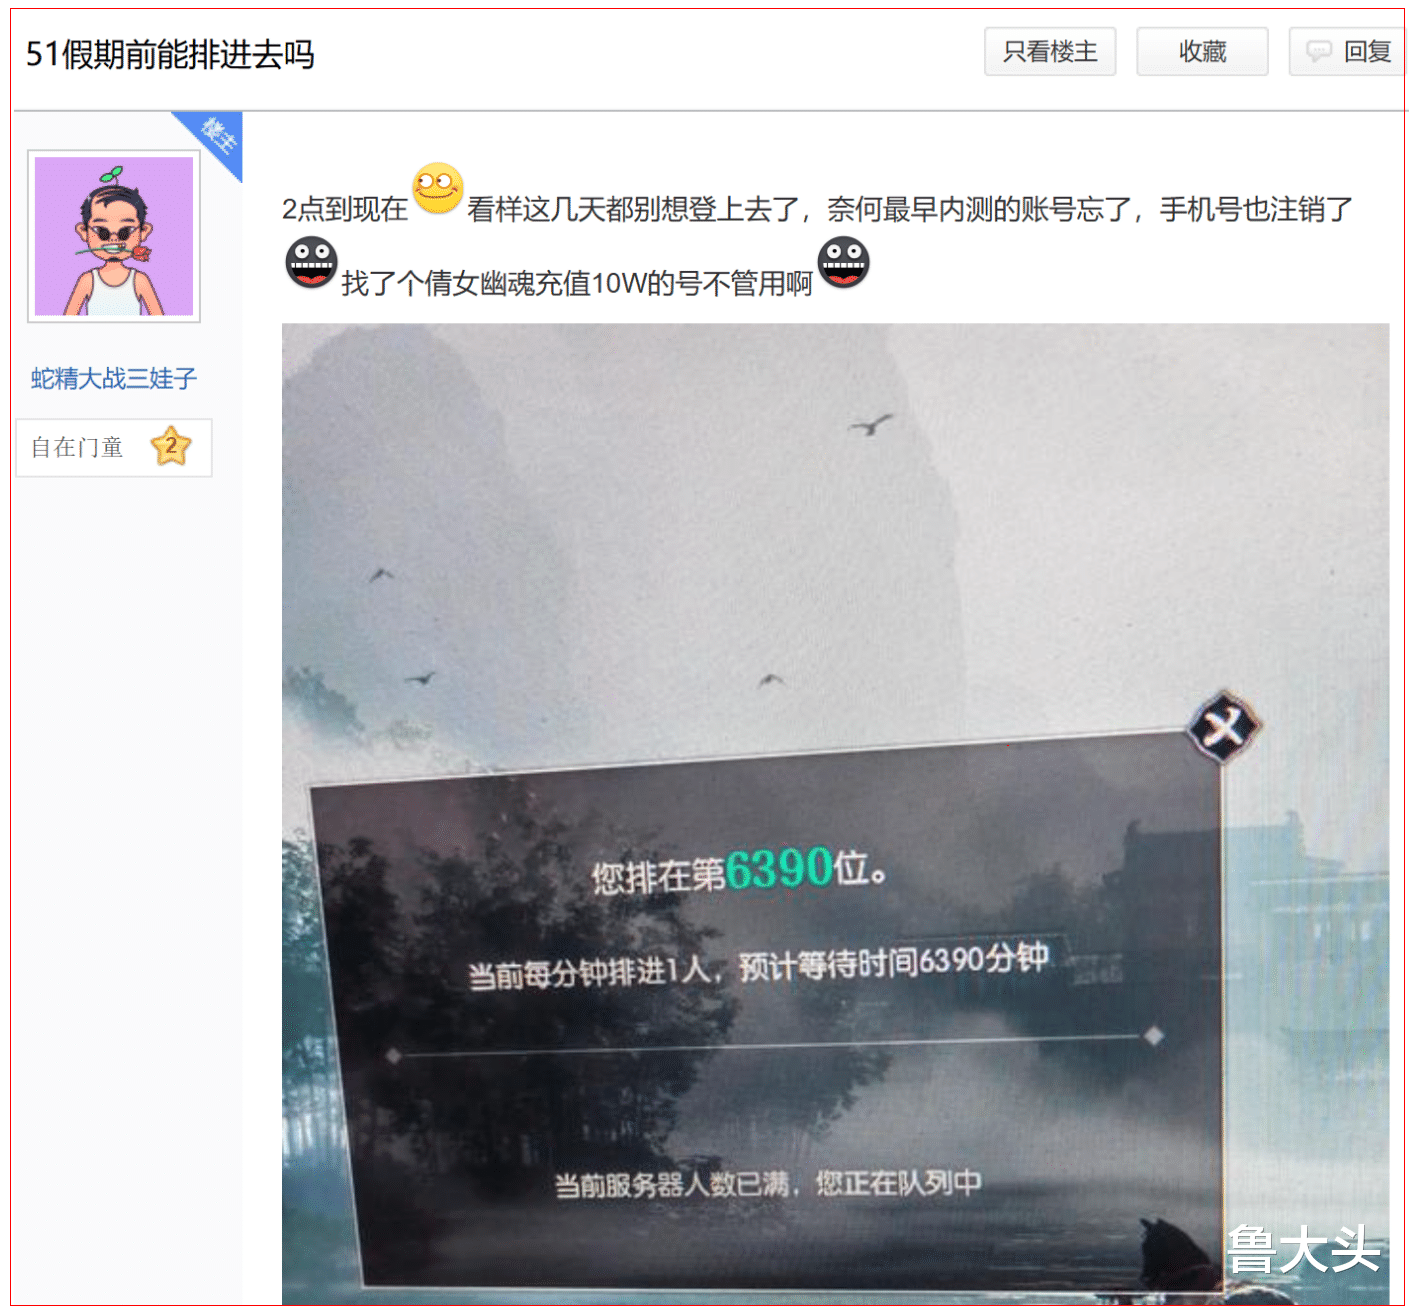
Task: Click the 自在门童 level badge
Action: pos(114,447)
